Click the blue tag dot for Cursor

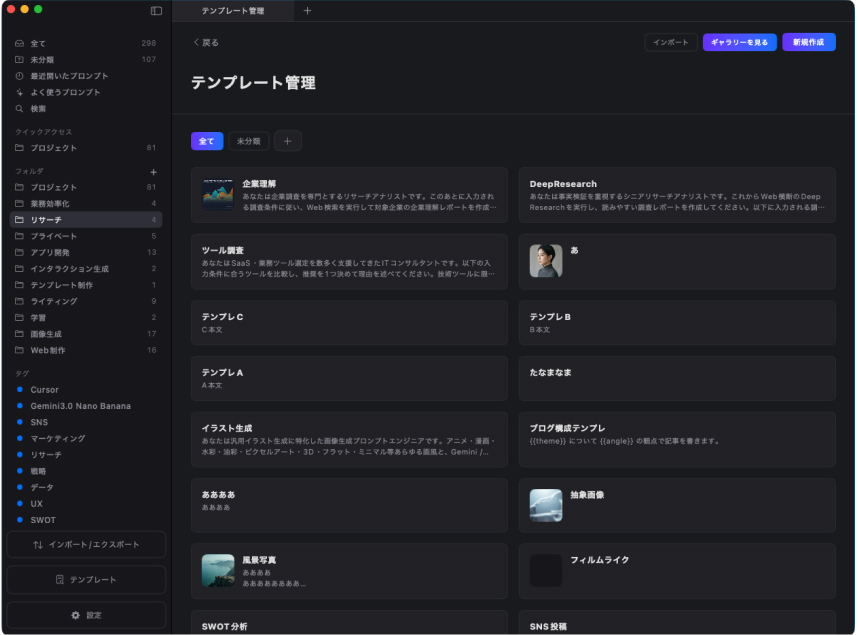pyautogui.click(x=20, y=390)
